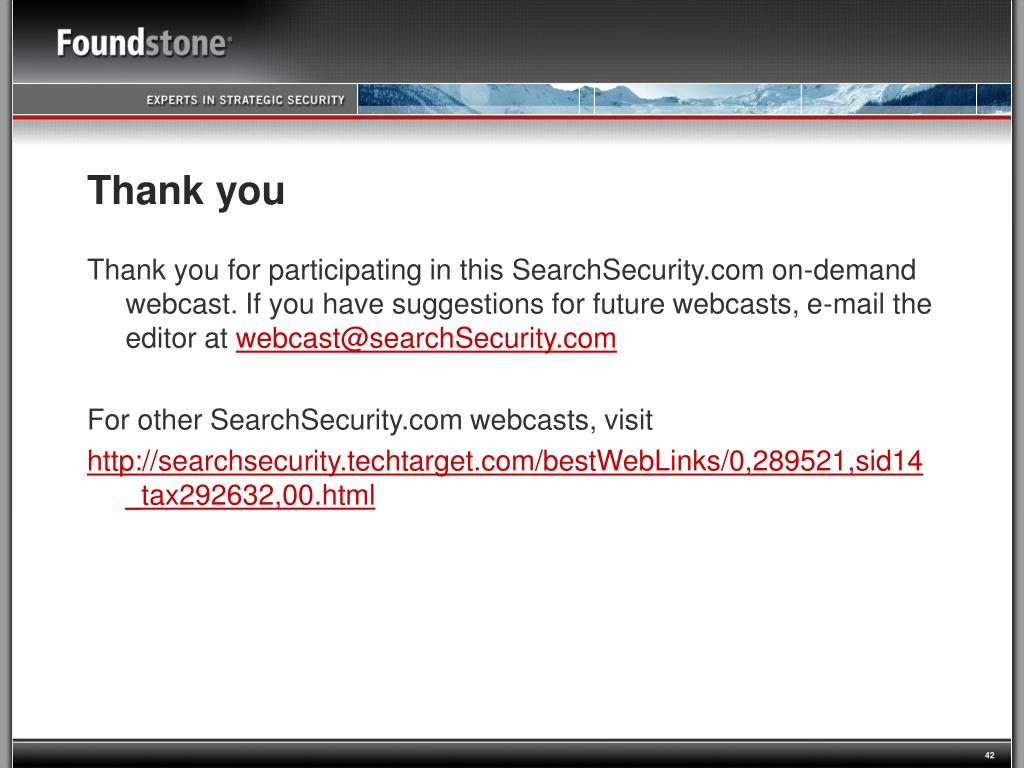Click the black footer bar
Image resolution: width=1024 pixels, height=768 pixels.
(x=512, y=754)
